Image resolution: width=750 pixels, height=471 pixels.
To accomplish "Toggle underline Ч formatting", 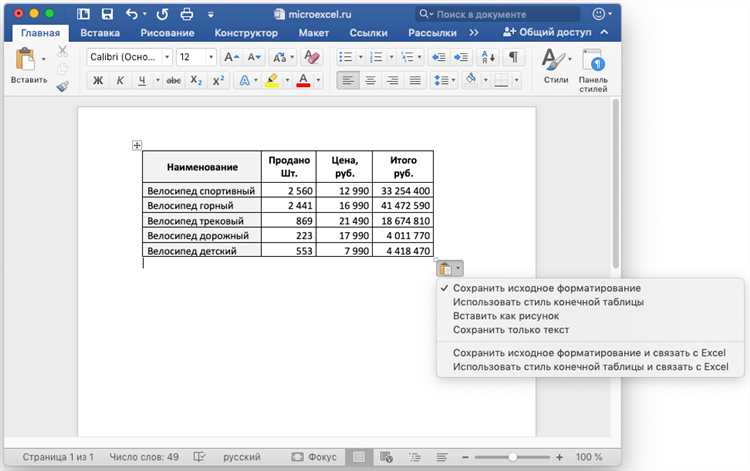I will pyautogui.click(x=142, y=80).
